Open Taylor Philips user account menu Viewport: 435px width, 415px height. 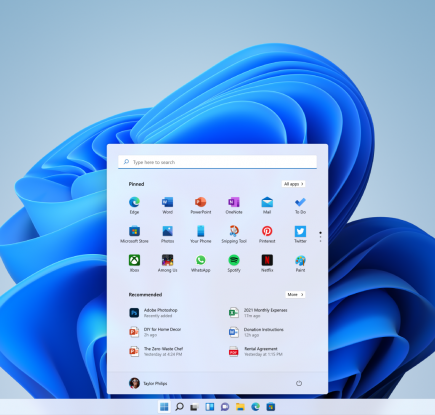[x=148, y=383]
